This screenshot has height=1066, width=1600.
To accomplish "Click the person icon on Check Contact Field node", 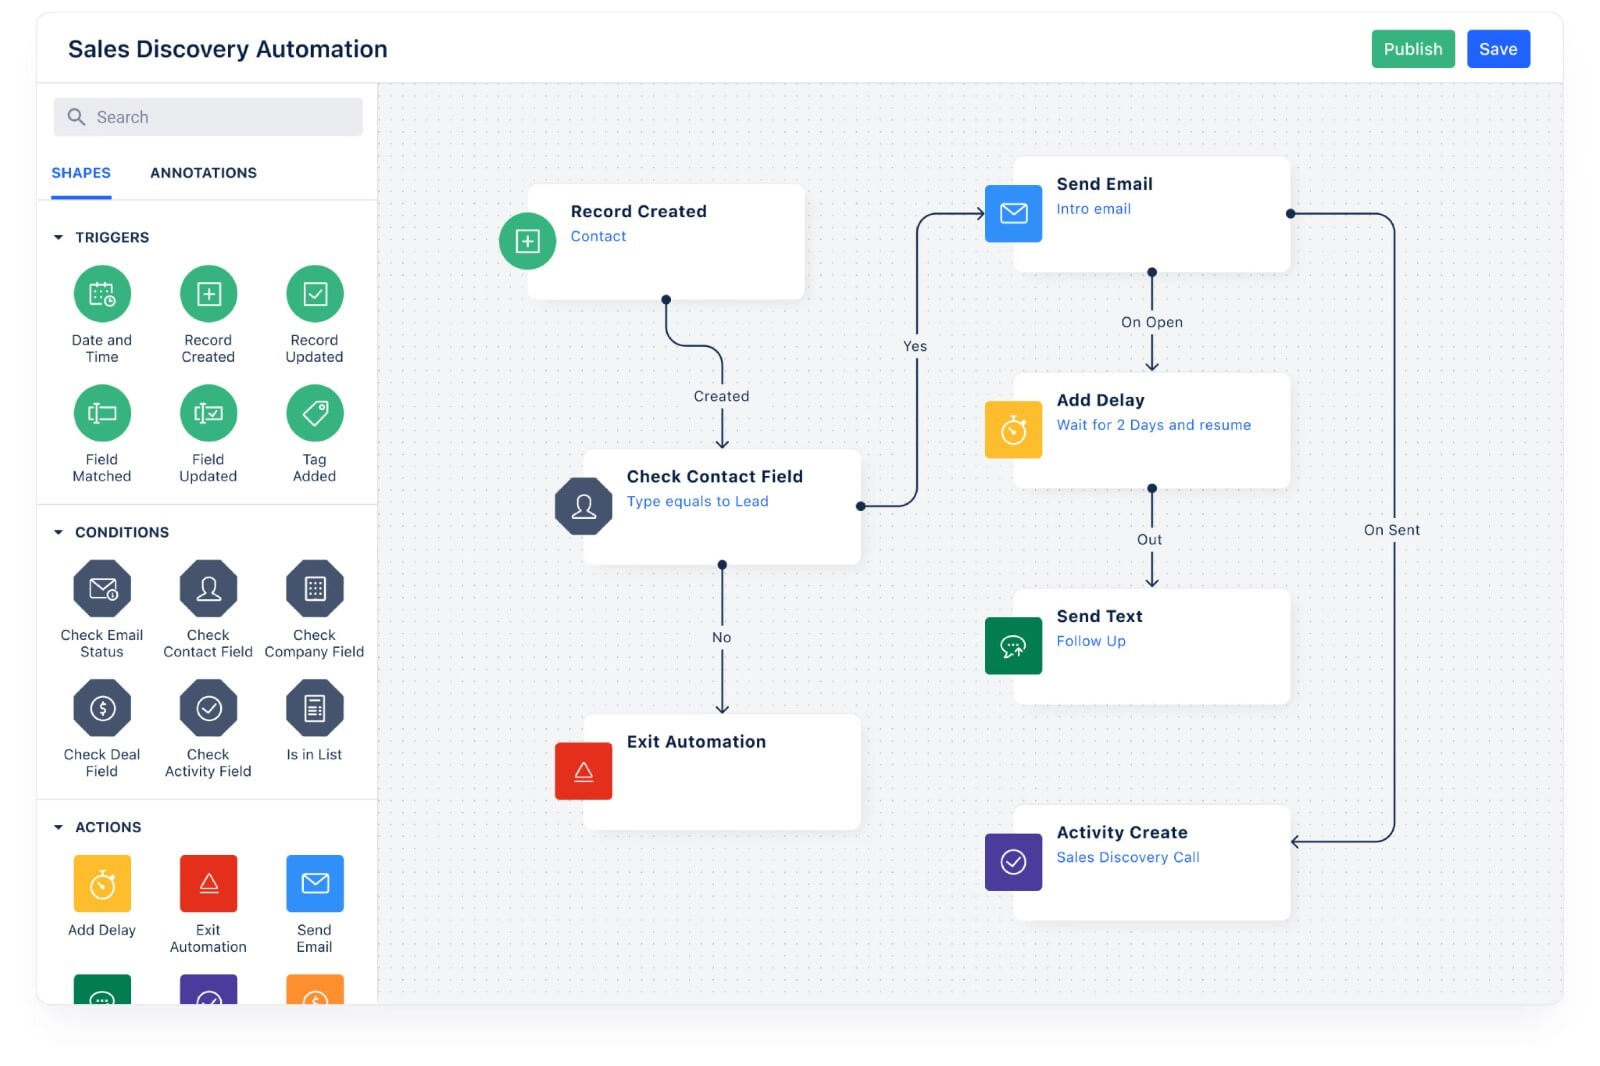I will tap(583, 506).
